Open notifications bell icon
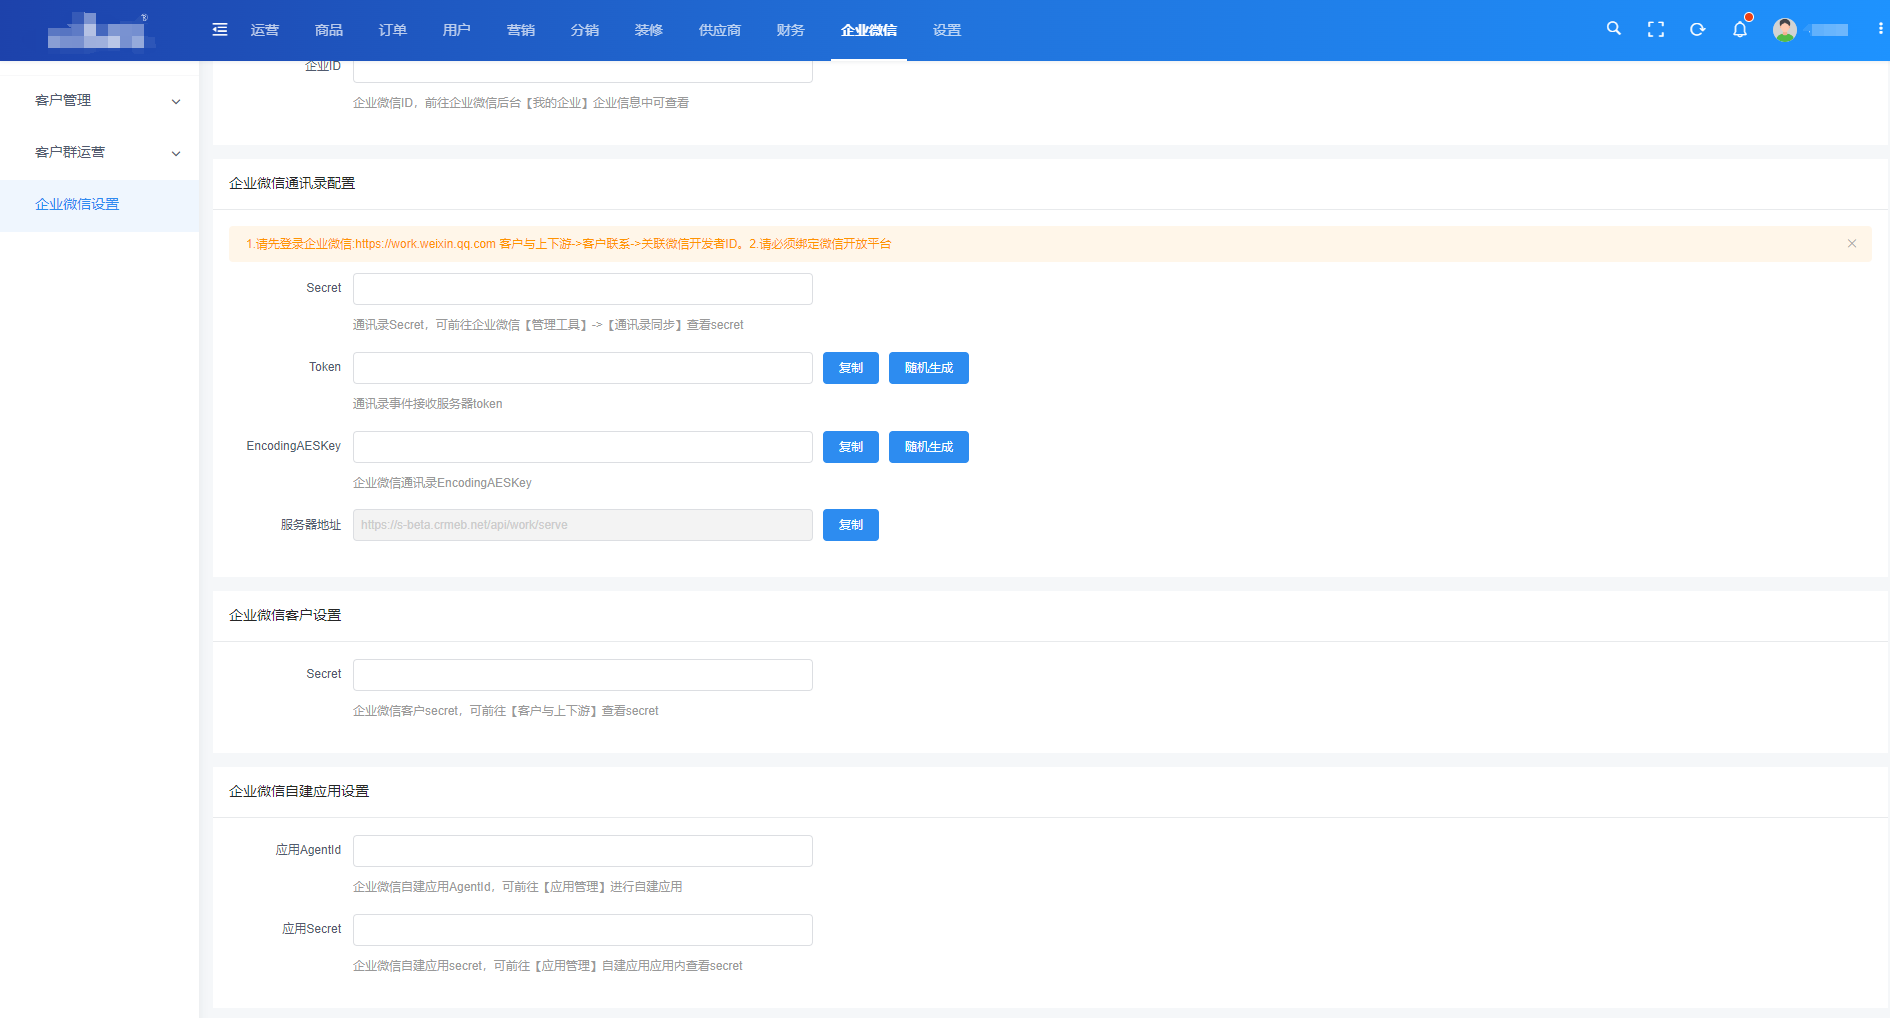1890x1018 pixels. click(x=1740, y=30)
